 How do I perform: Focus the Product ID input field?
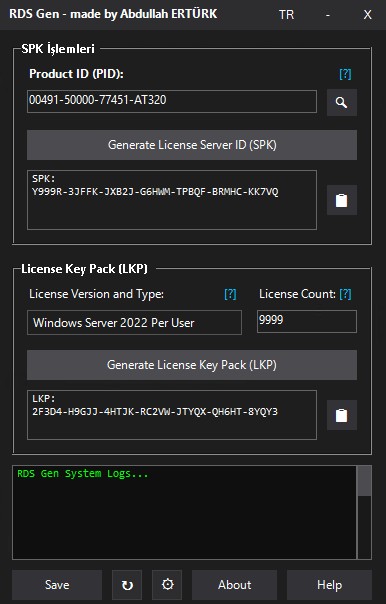click(172, 101)
